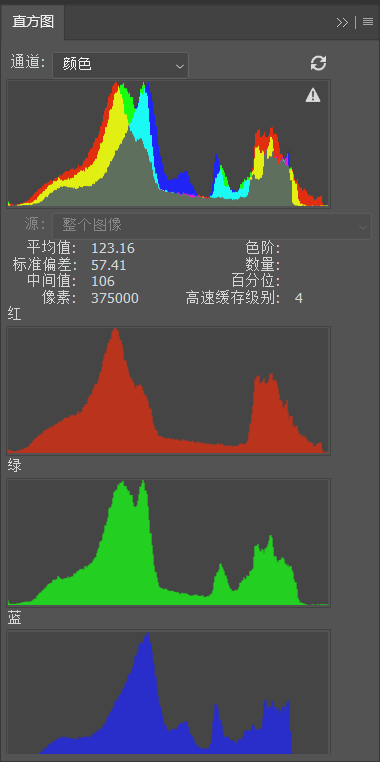
Task: Click the mean value 123.16
Action: point(113,248)
